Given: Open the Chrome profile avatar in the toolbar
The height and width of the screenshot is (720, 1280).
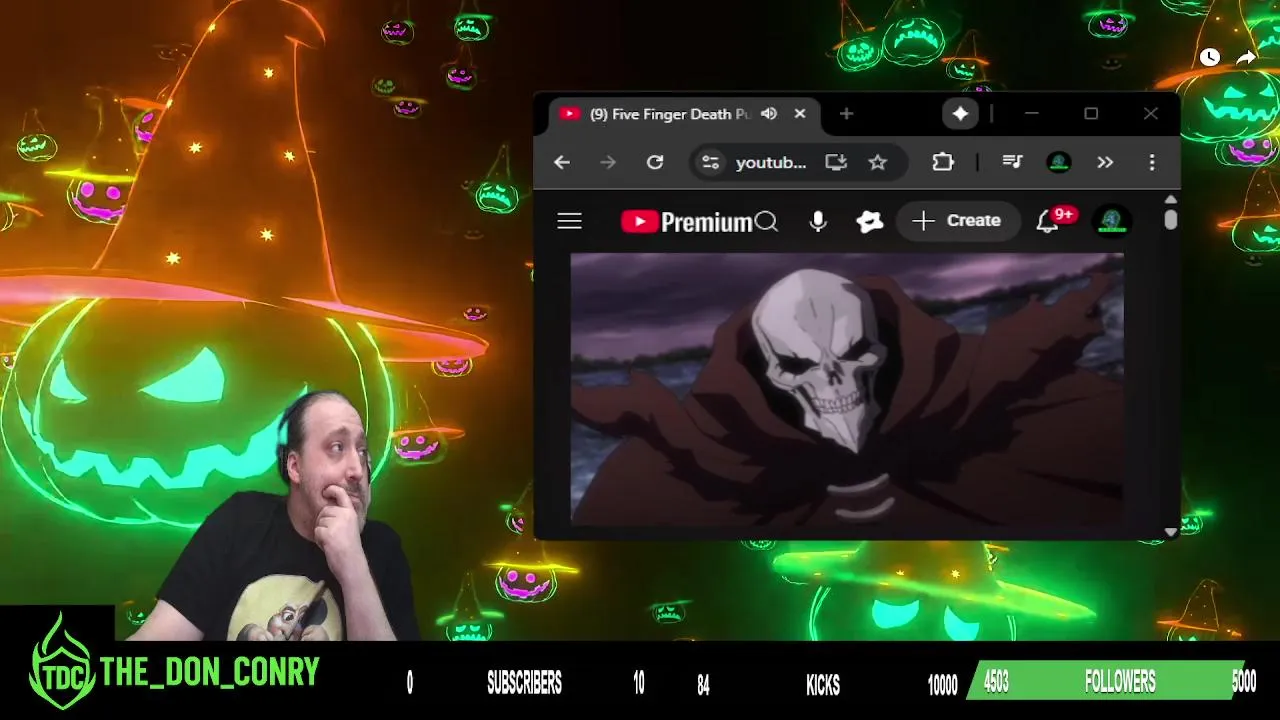Looking at the screenshot, I should [x=1059, y=162].
